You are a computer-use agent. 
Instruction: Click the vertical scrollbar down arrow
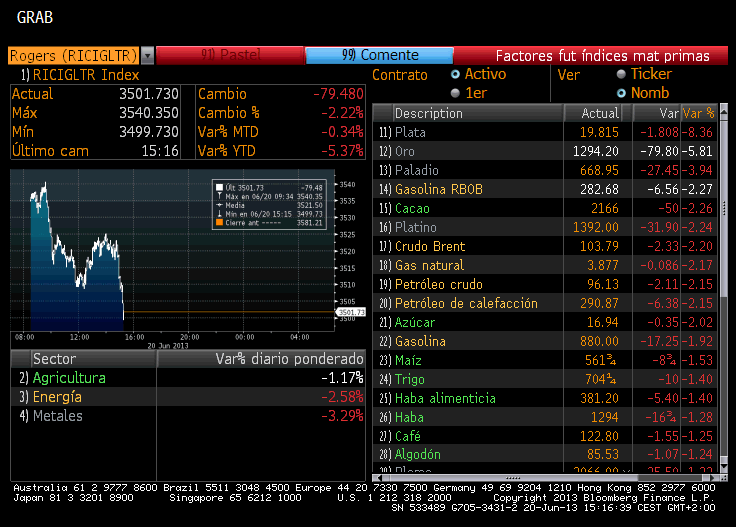[x=723, y=466]
